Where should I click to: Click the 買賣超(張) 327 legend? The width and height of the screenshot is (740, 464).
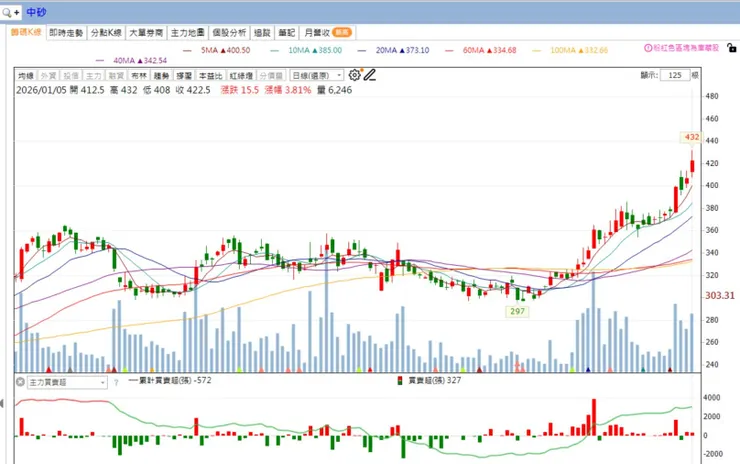click(434, 380)
